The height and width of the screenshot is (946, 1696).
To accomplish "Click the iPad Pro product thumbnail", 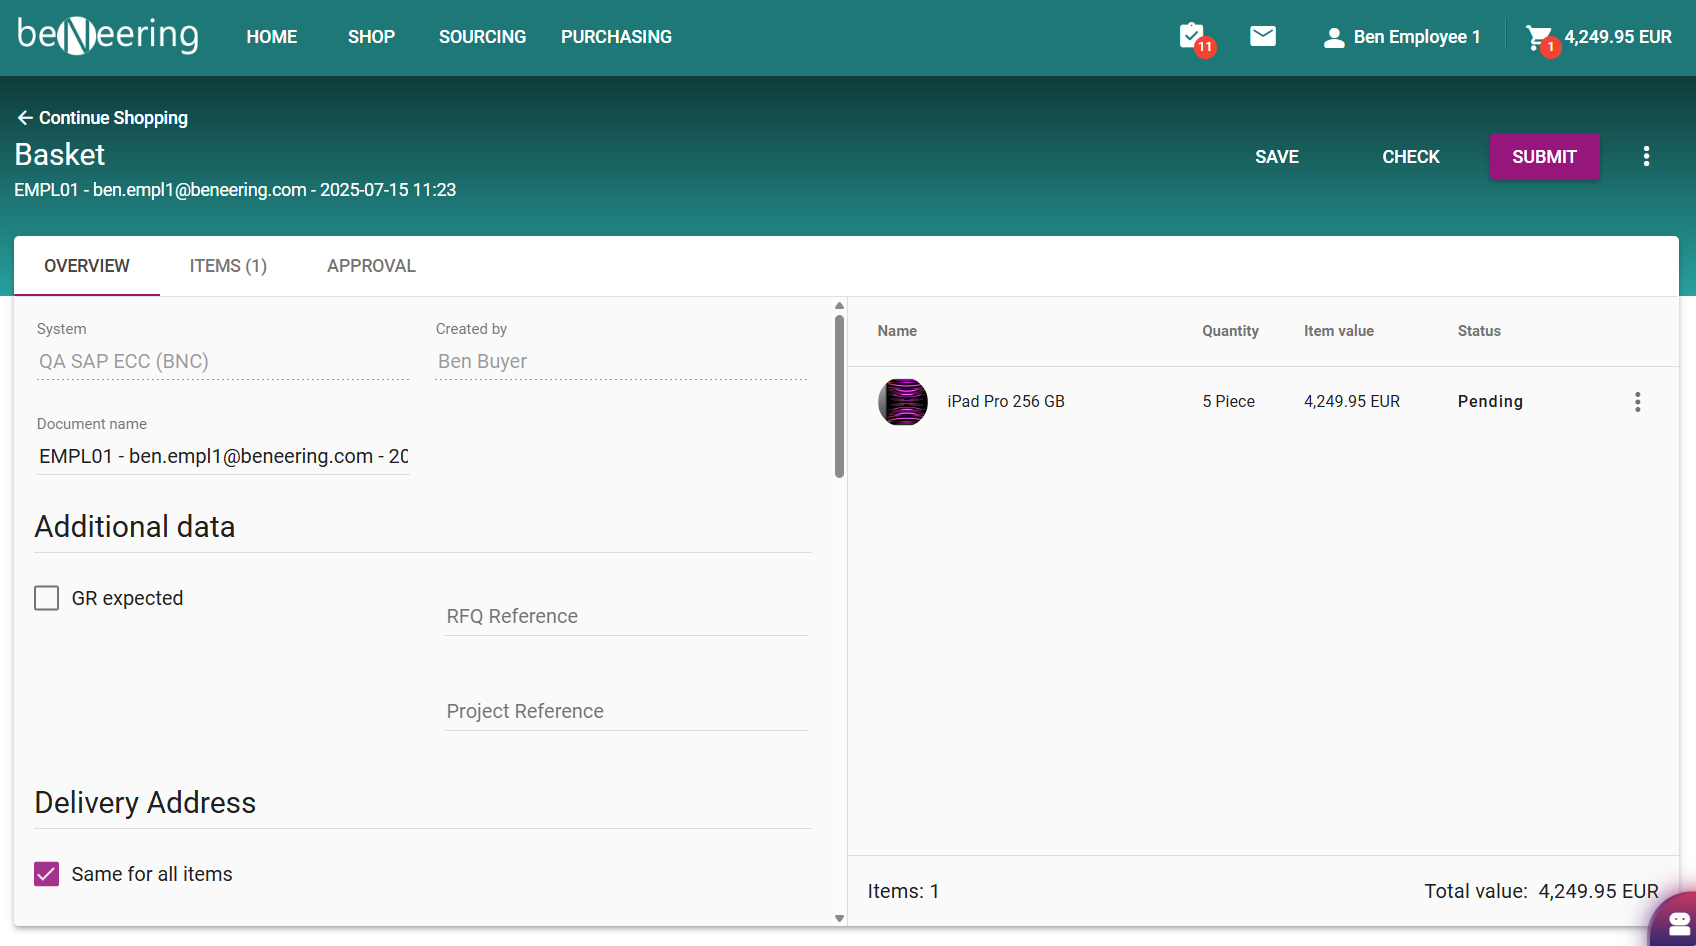I will point(903,402).
